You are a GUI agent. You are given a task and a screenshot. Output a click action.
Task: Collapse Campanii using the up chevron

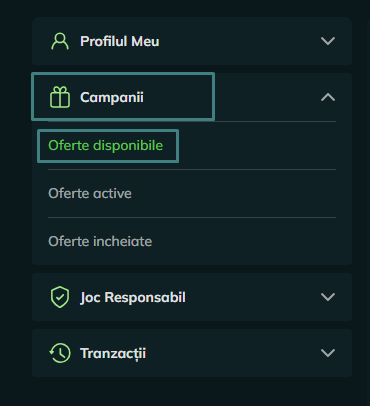(328, 97)
